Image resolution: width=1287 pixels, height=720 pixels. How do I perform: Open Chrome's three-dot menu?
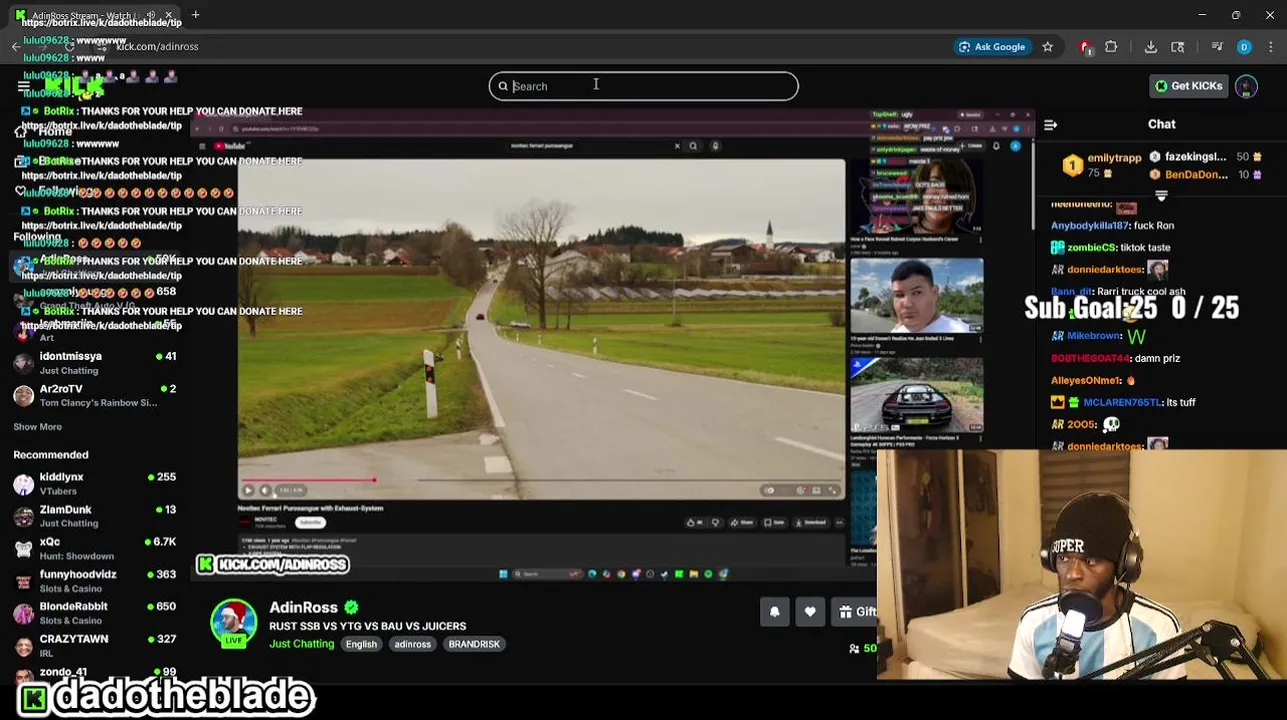(1270, 46)
